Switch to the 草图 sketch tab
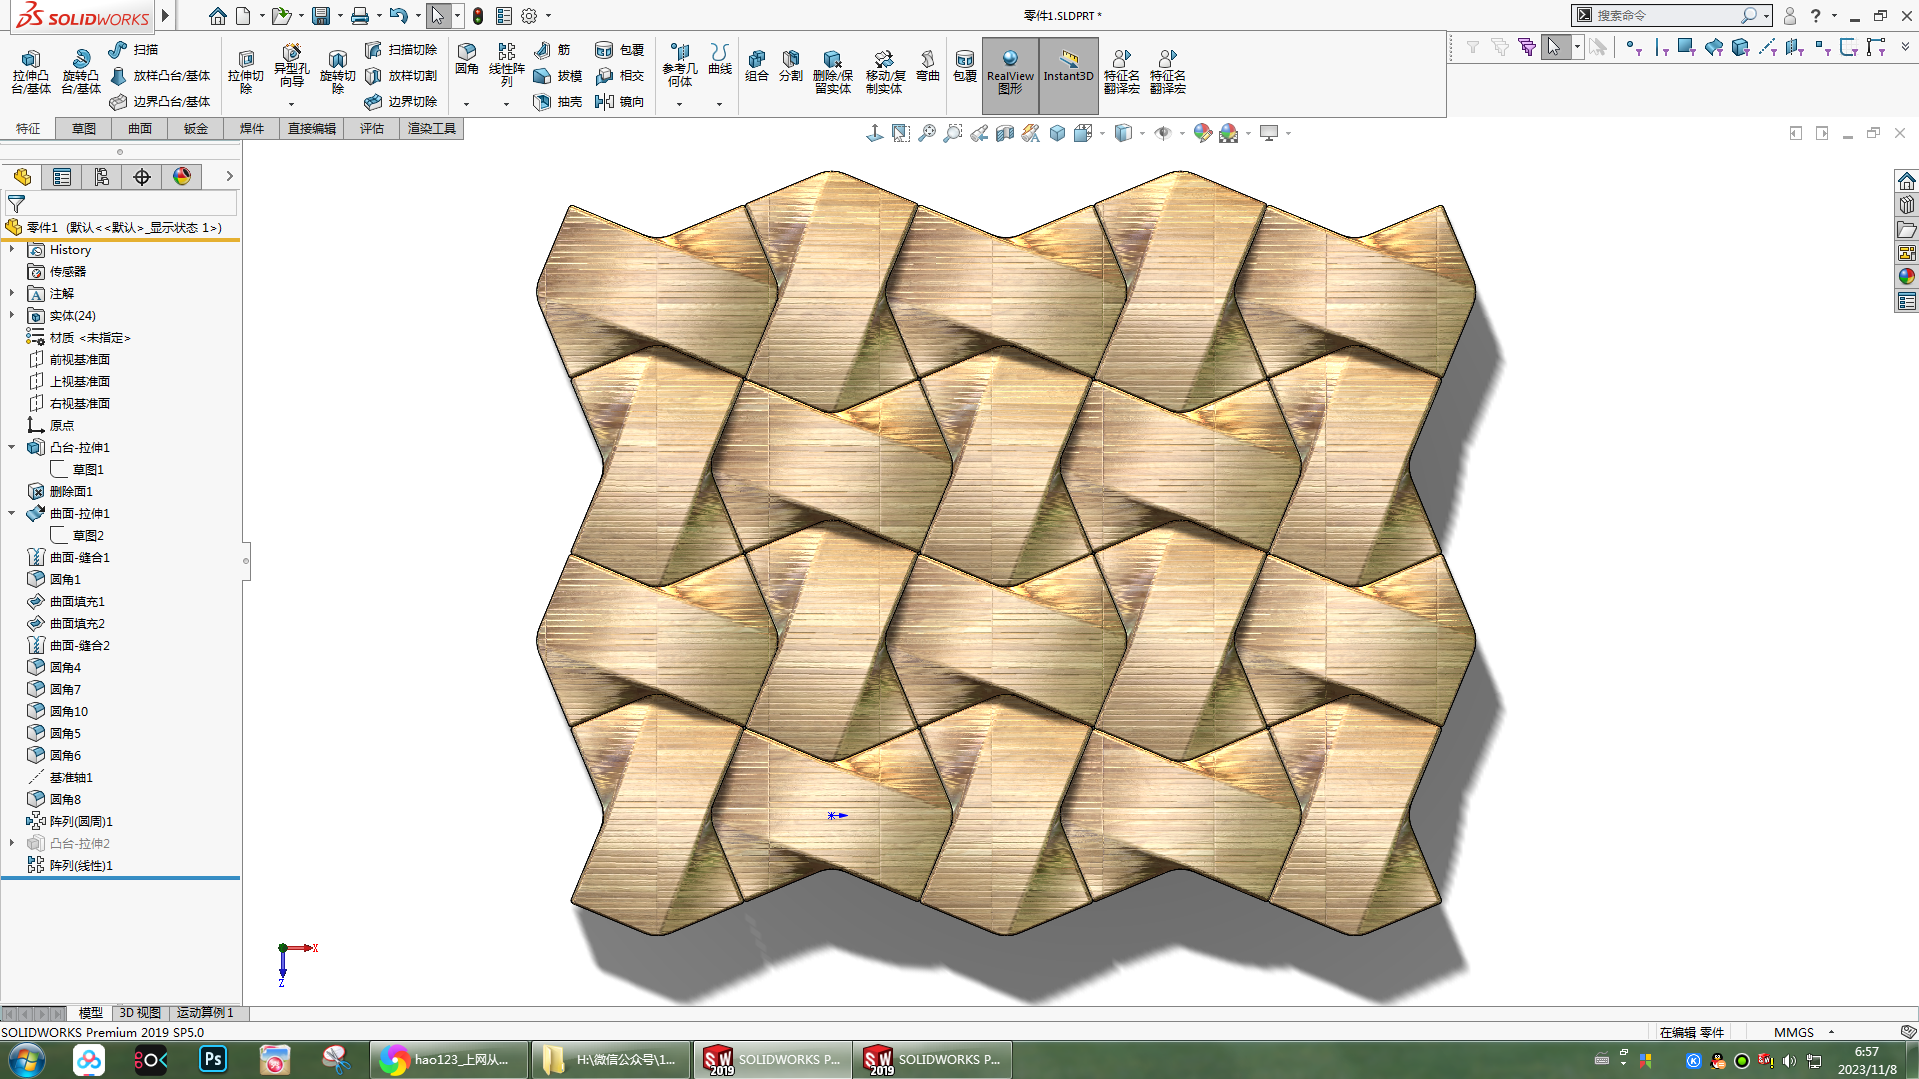The image size is (1919, 1079). pyautogui.click(x=84, y=129)
